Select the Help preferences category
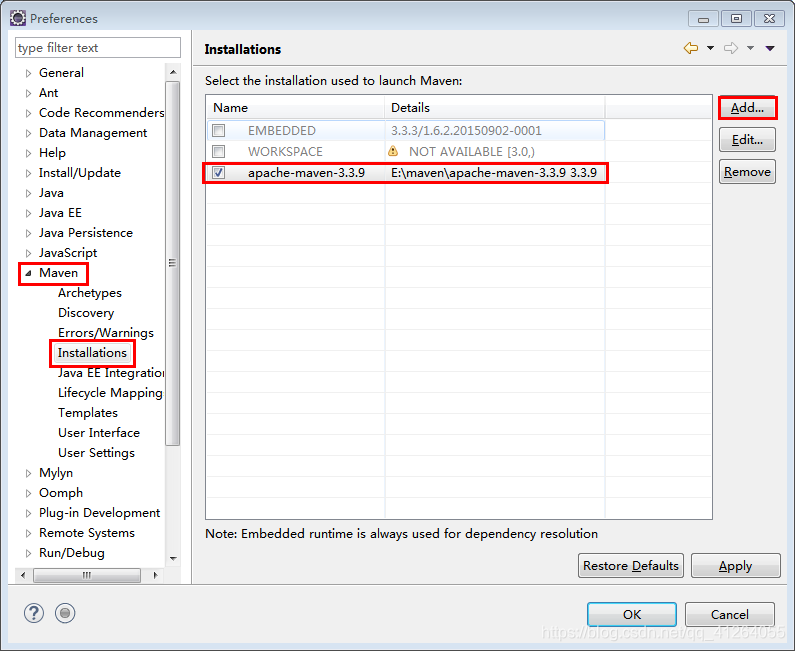This screenshot has width=795, height=651. pos(52,153)
